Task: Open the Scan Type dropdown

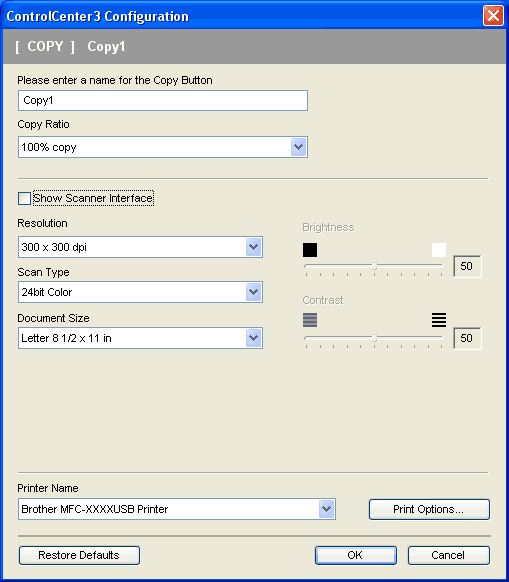Action: pyautogui.click(x=140, y=292)
